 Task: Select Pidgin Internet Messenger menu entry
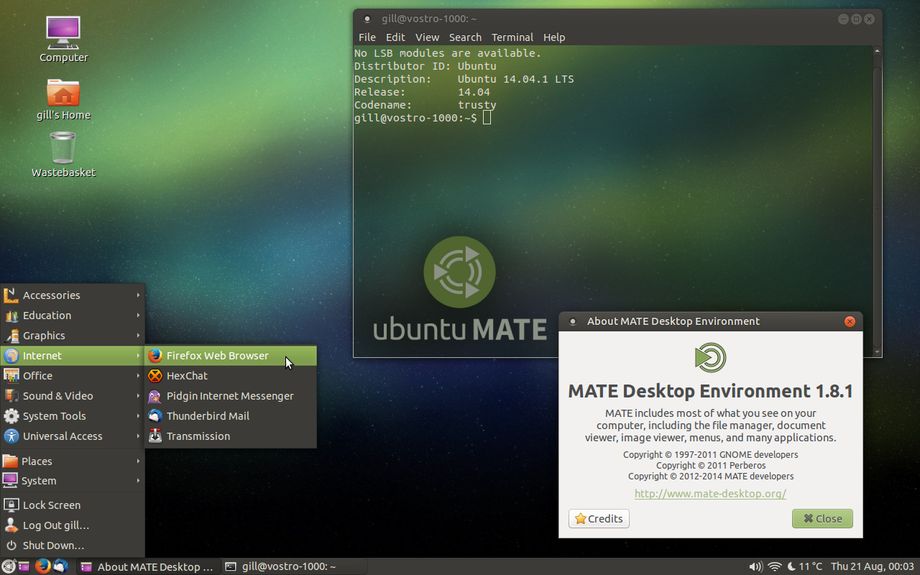click(230, 396)
